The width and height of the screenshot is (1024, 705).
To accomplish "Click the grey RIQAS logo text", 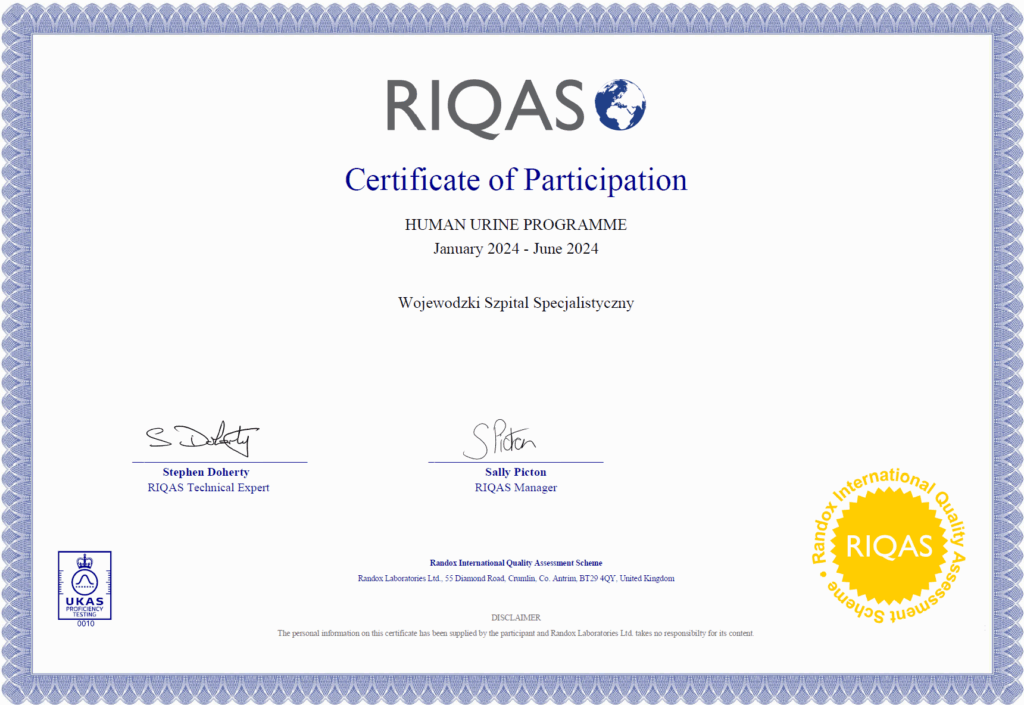I will tap(485, 106).
